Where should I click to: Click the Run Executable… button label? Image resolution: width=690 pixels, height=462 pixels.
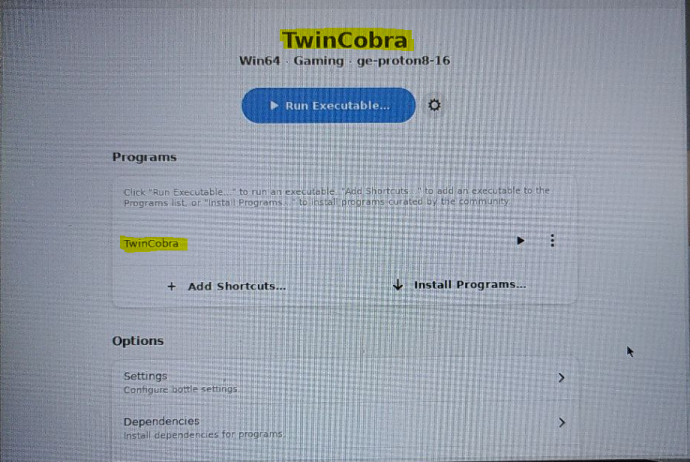[x=338, y=106]
